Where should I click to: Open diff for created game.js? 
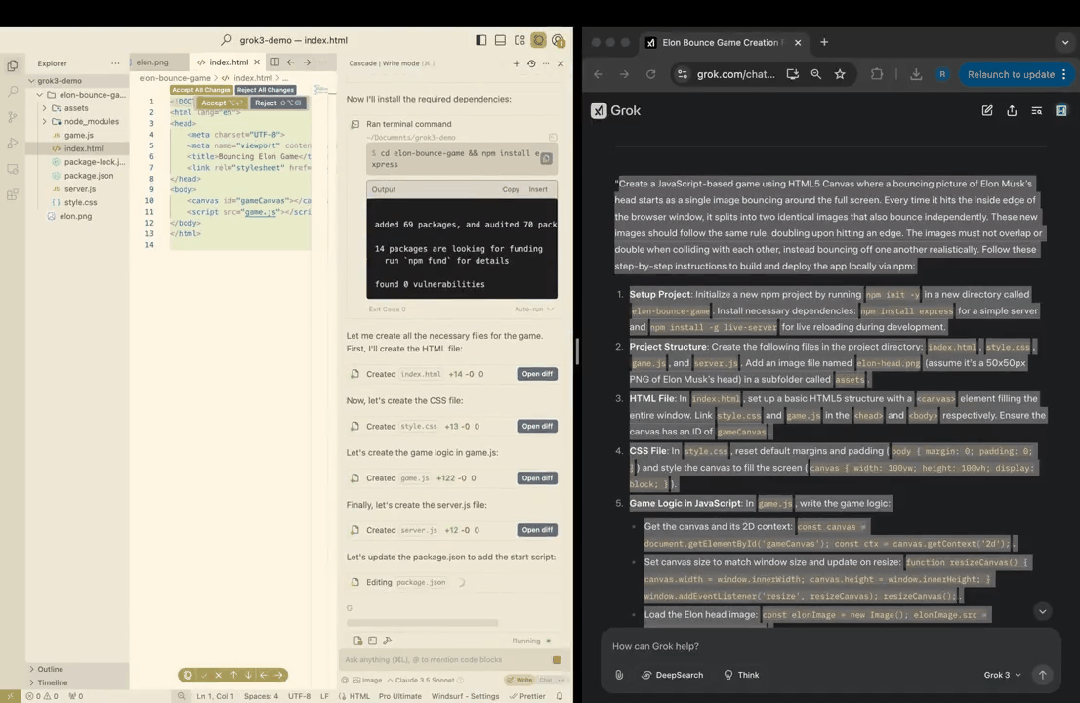tap(537, 478)
